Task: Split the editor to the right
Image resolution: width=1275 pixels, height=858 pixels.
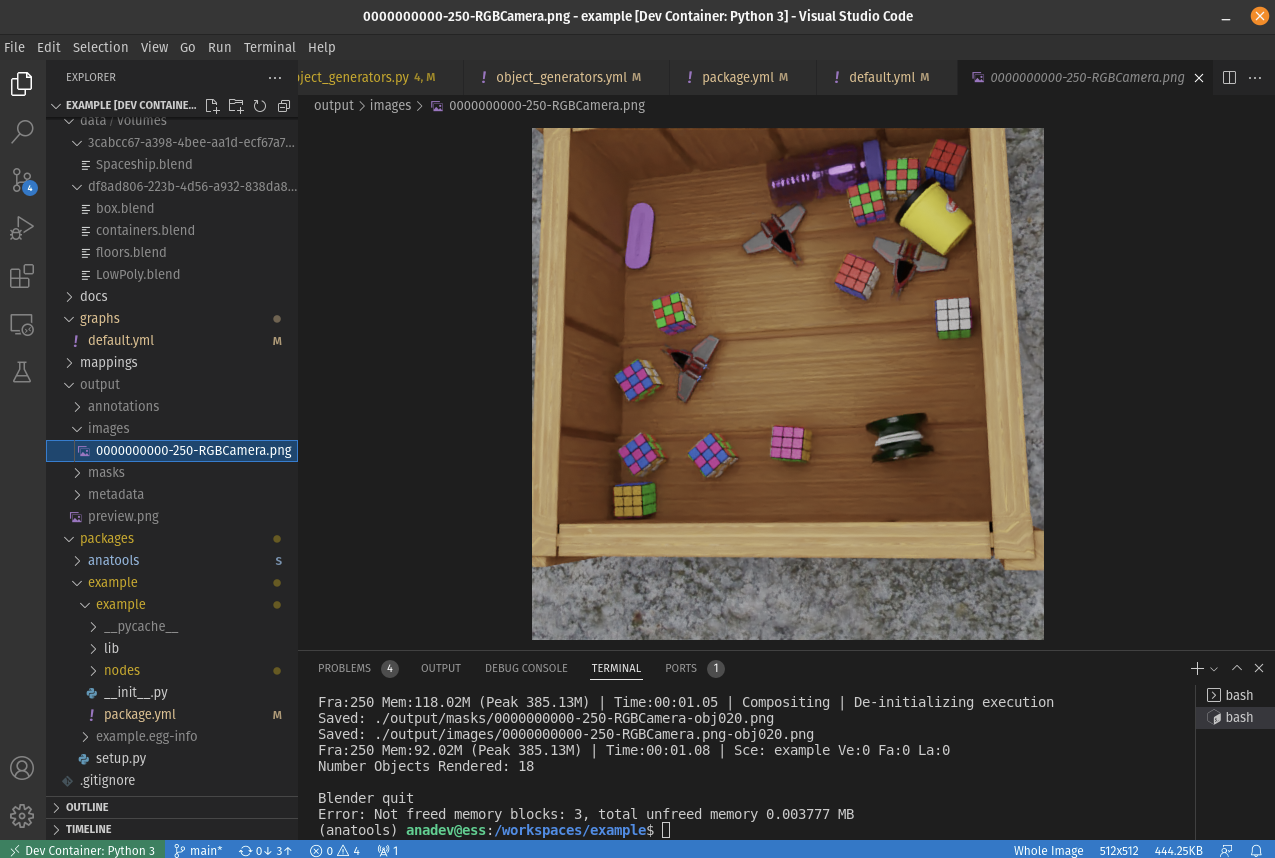Action: [x=1229, y=78]
